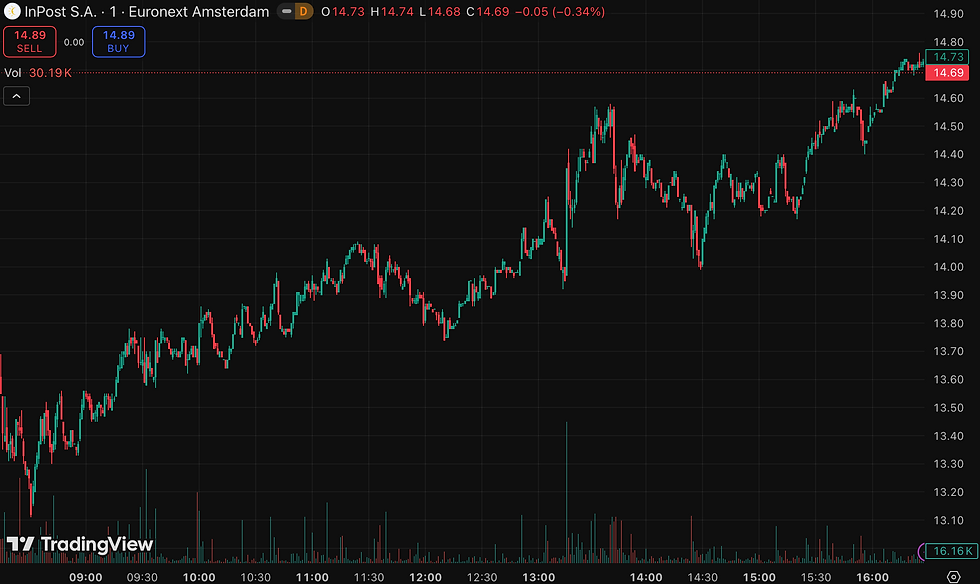Click the 13.40 price scale label
Screen dimensions: 980x584
click(948, 436)
